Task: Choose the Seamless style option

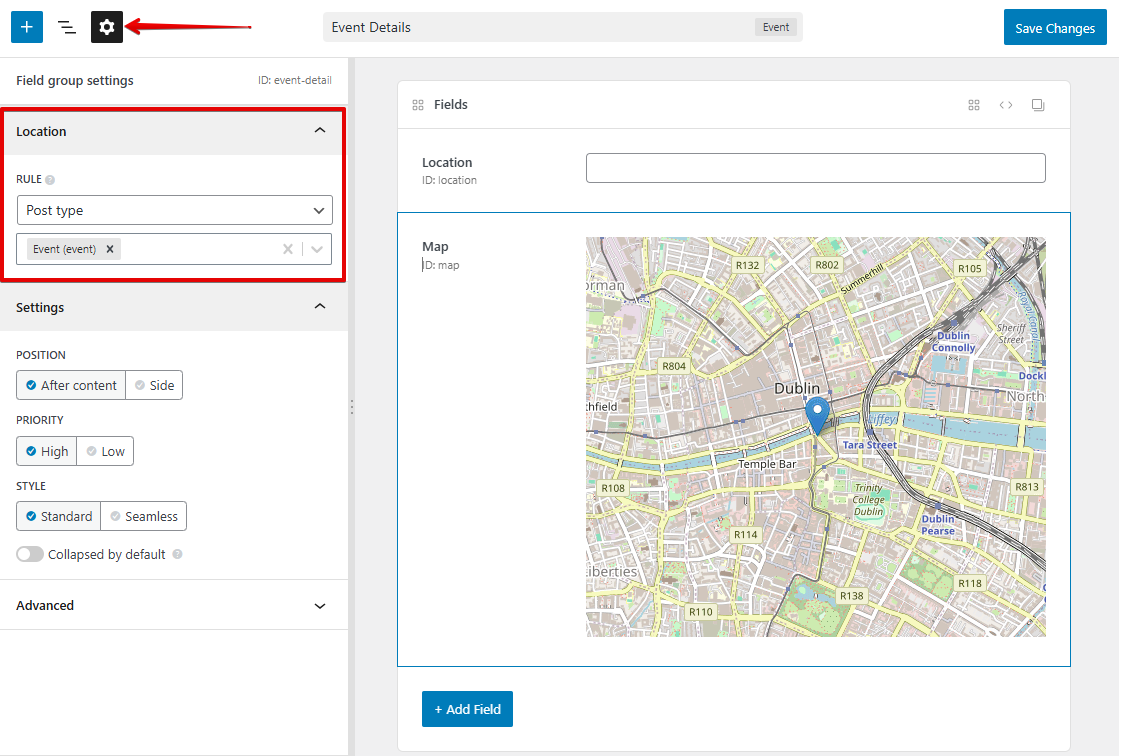Action: coord(143,516)
